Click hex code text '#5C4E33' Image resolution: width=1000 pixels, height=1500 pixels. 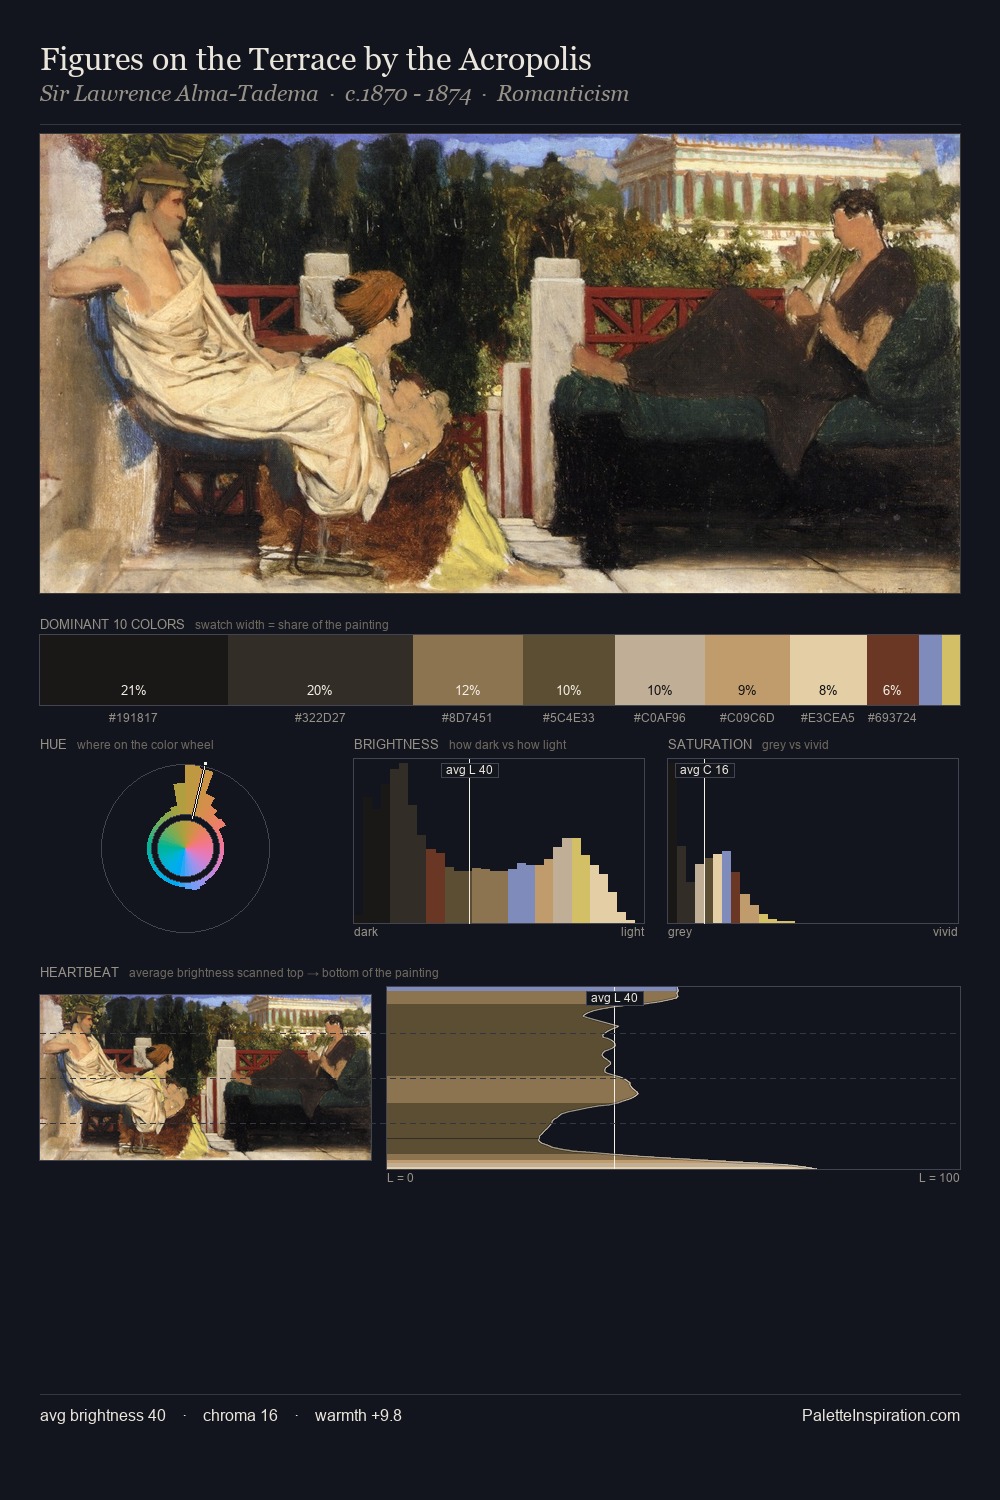(569, 718)
